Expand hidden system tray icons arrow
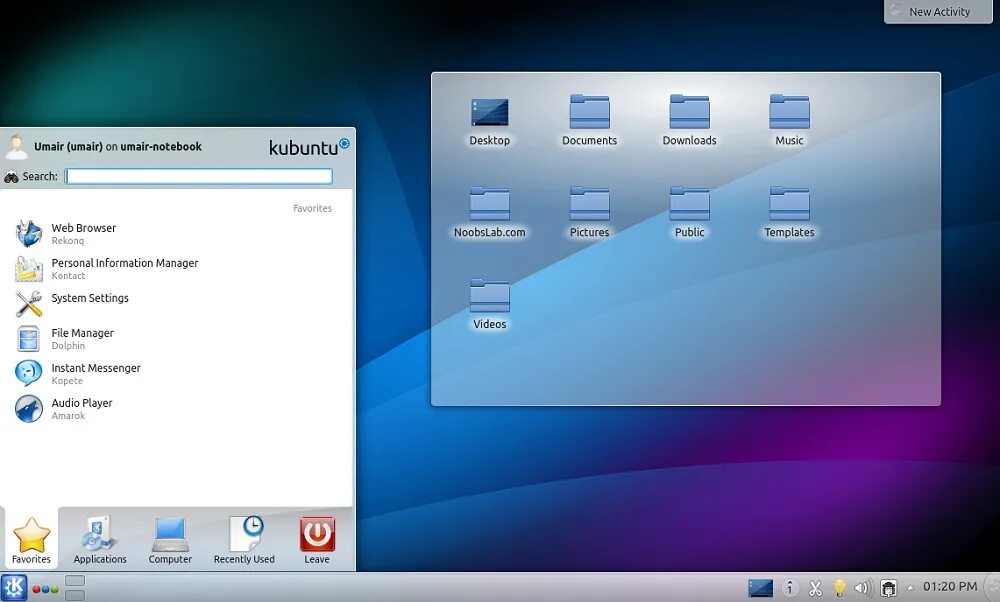Image resolution: width=1000 pixels, height=602 pixels. (910, 588)
